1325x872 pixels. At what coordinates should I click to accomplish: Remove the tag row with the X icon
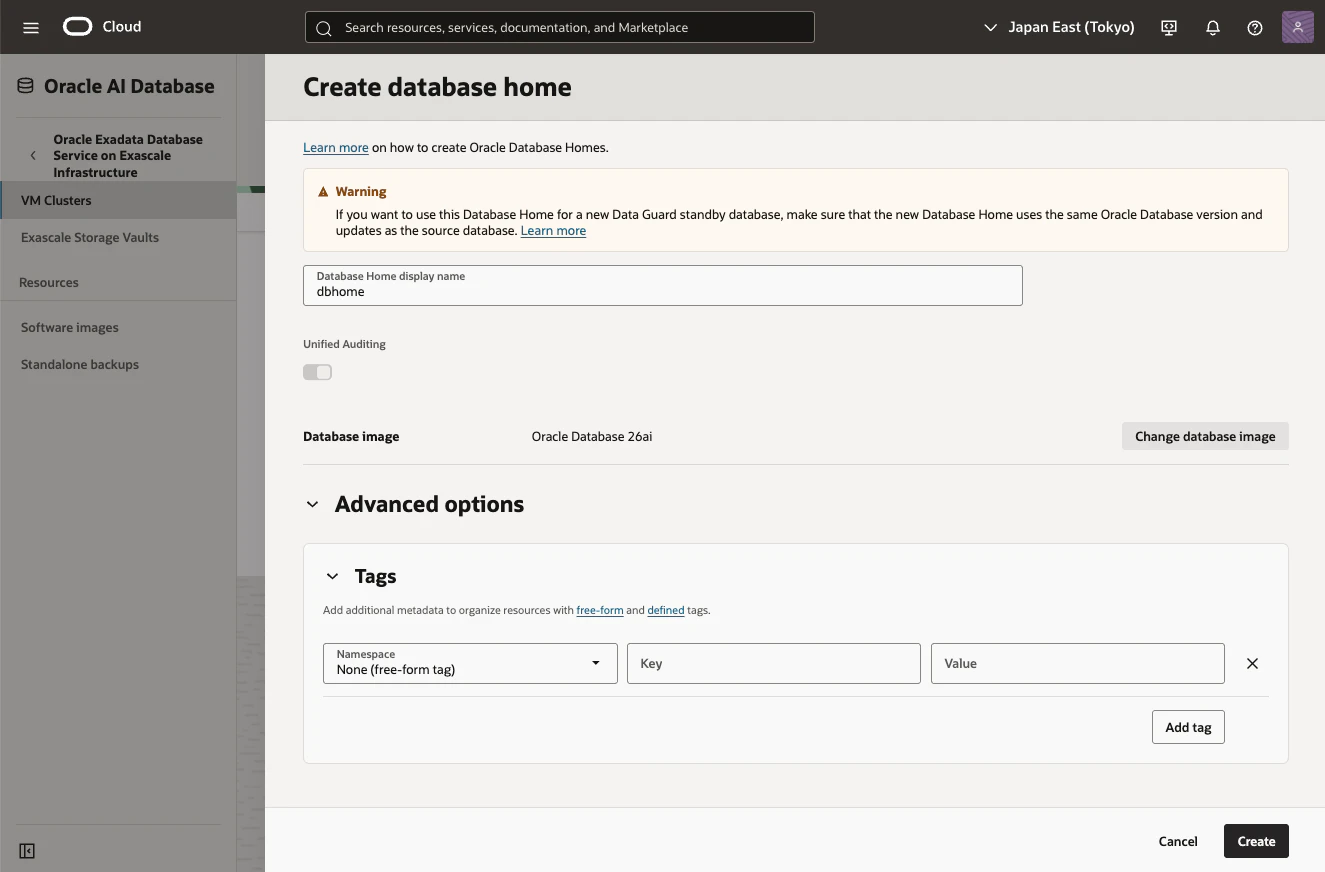[1252, 663]
